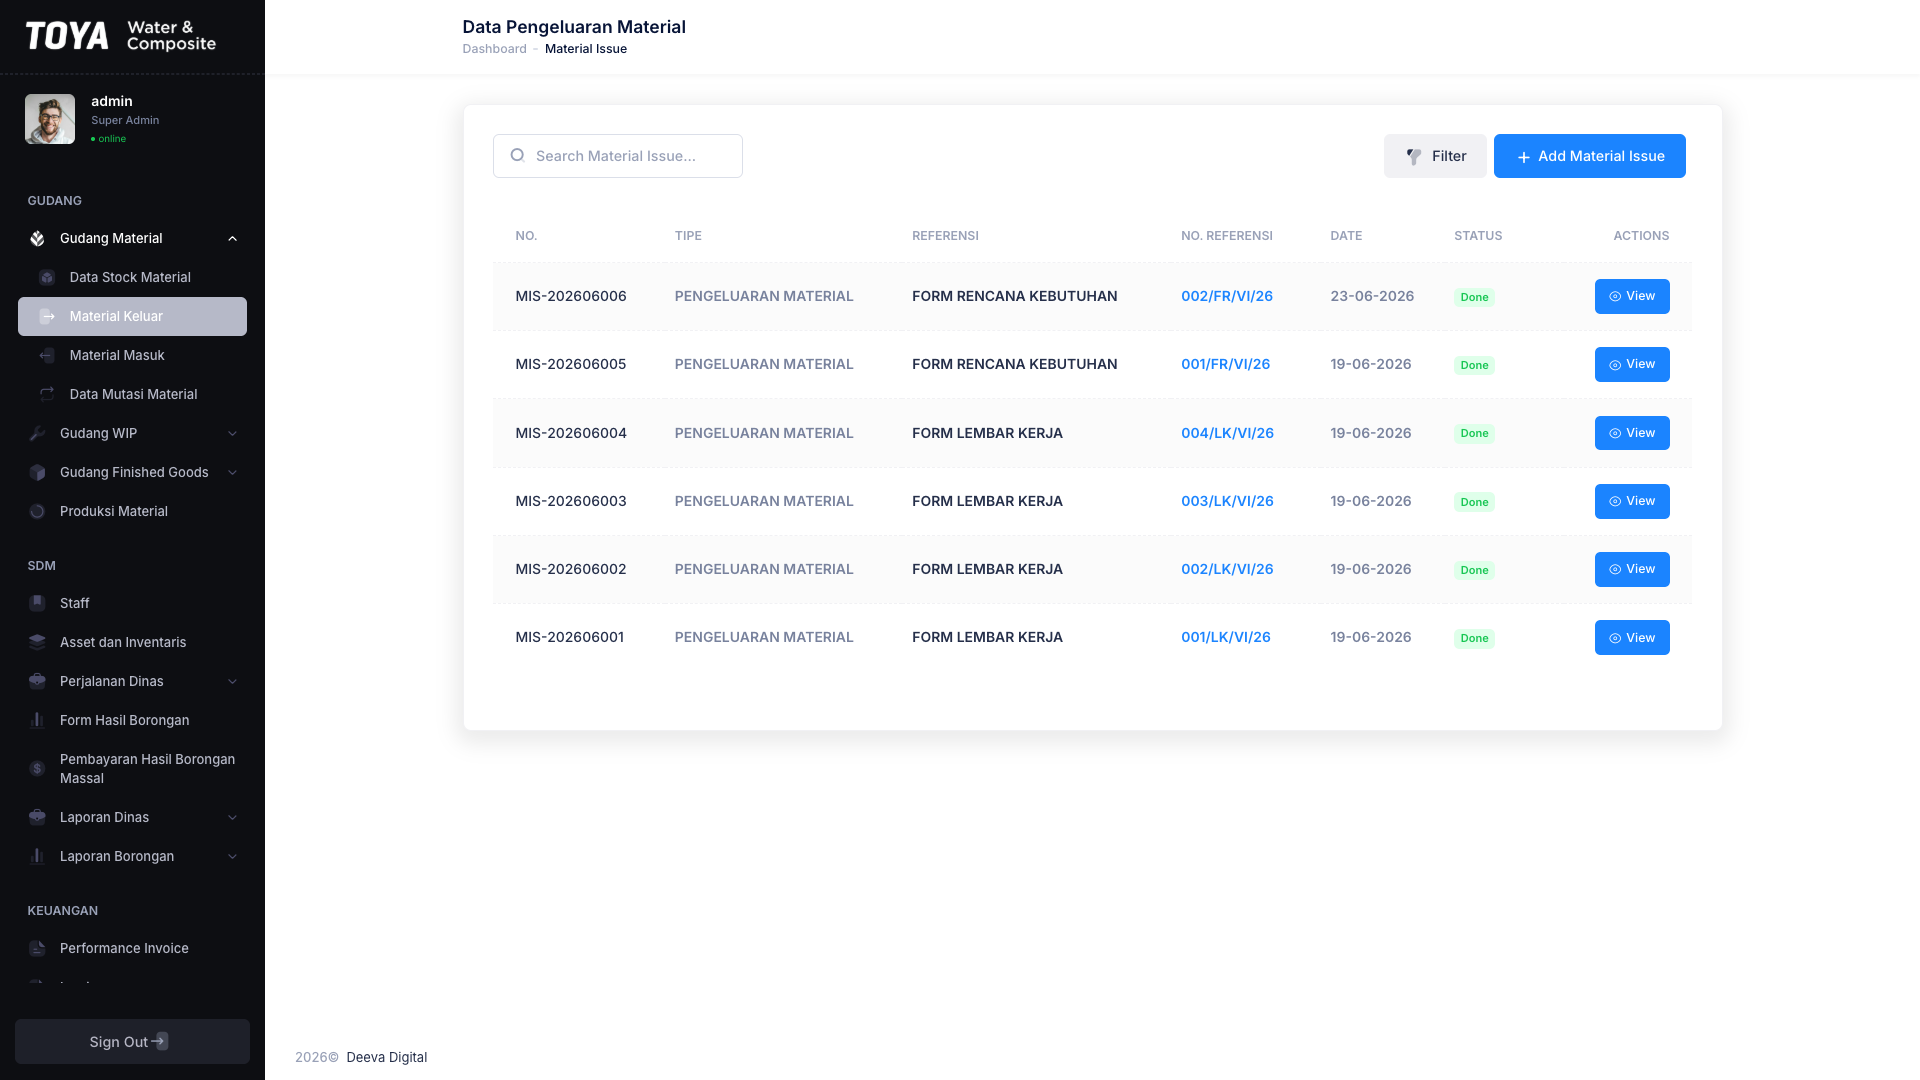Click the Gudang WIP wrench icon
The image size is (1920, 1080).
tap(37, 434)
